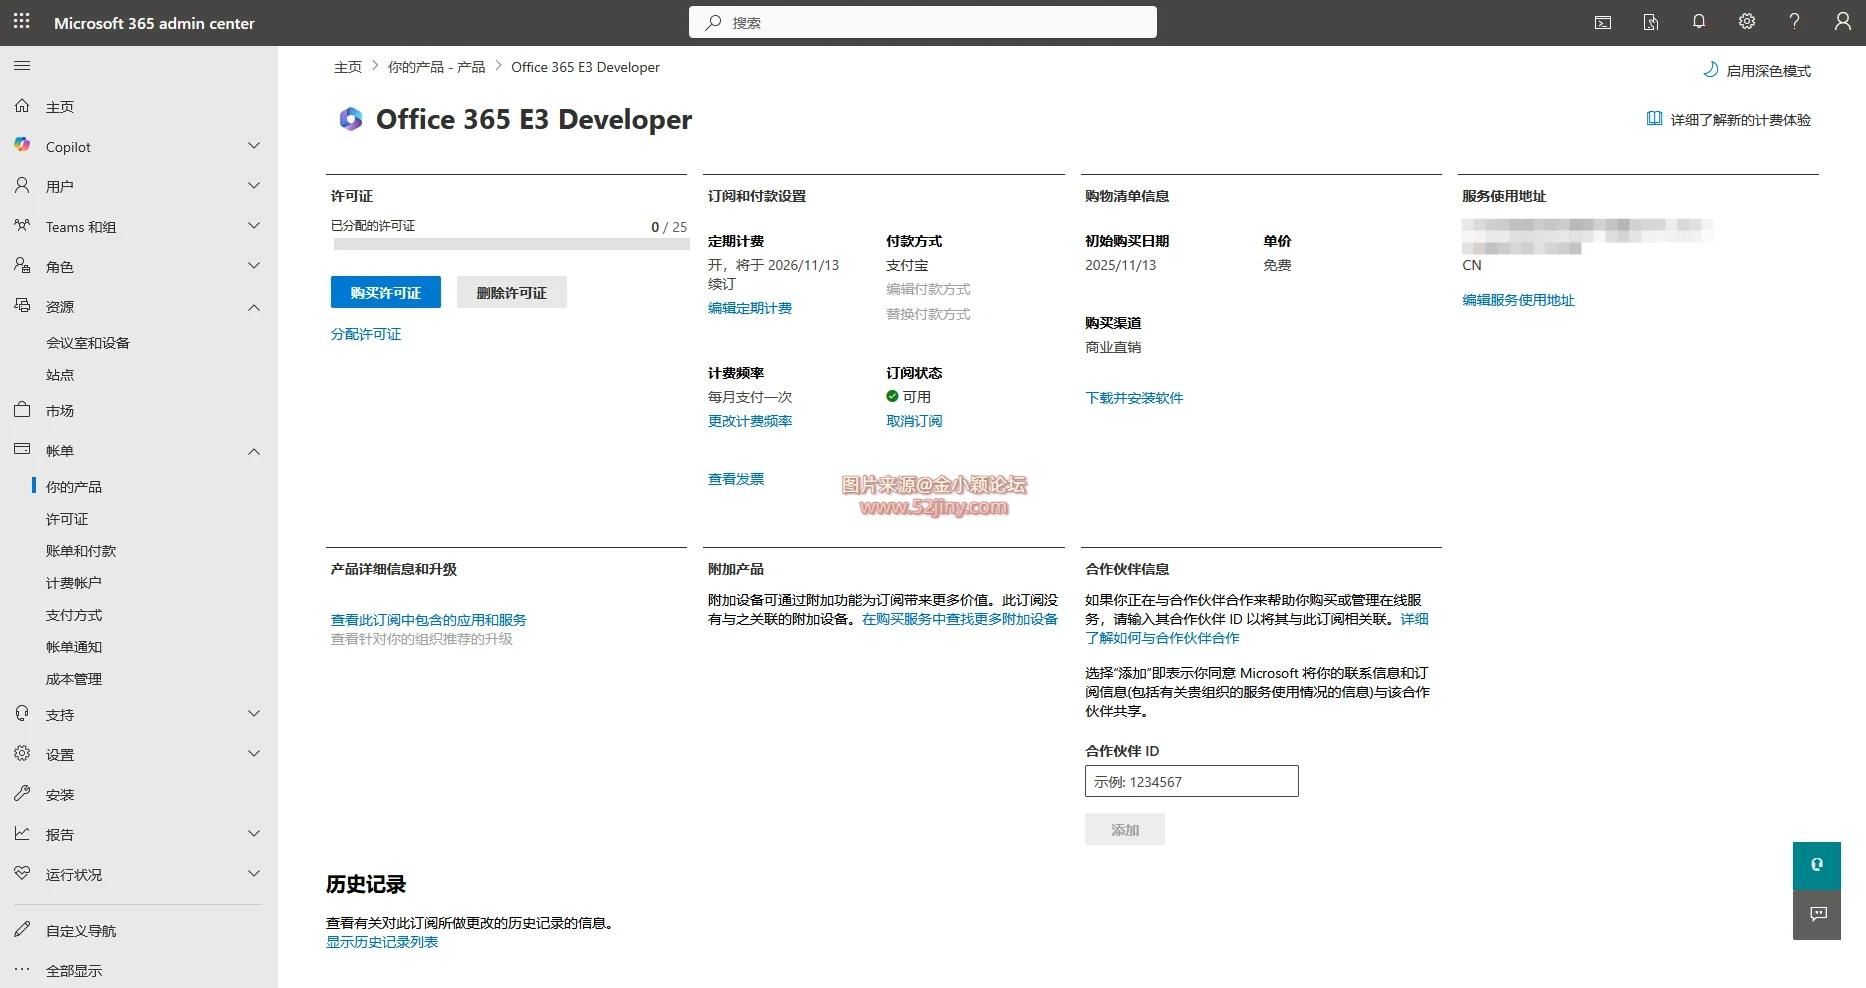Collapse sidebar with the hamburger icon
Screen dimensions: 1866x988
pos(22,65)
